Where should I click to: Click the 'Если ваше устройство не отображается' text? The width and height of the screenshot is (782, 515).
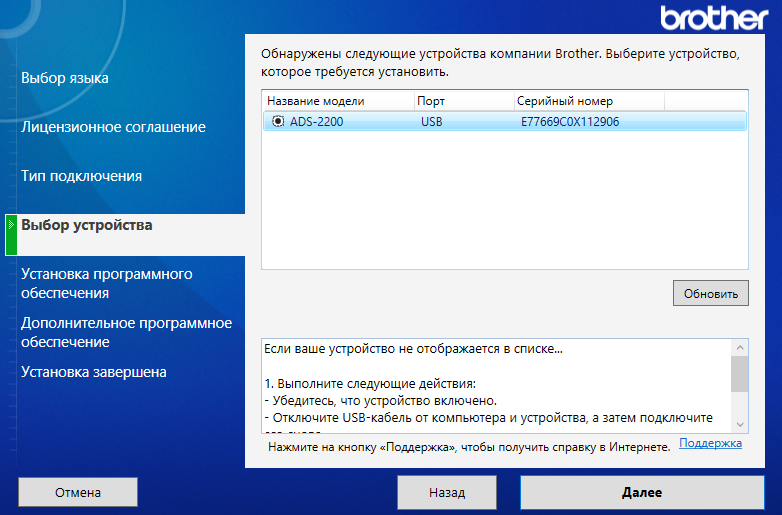(x=413, y=349)
